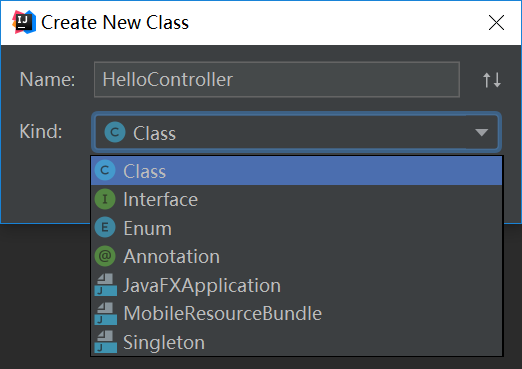Click the Class "C" icon in the dropdown list
This screenshot has width=522, height=369.
105,170
